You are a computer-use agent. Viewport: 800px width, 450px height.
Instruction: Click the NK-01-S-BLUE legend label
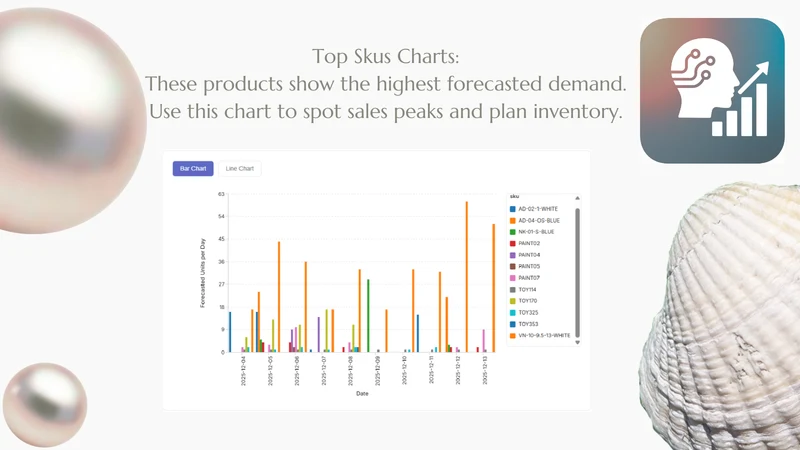point(536,232)
